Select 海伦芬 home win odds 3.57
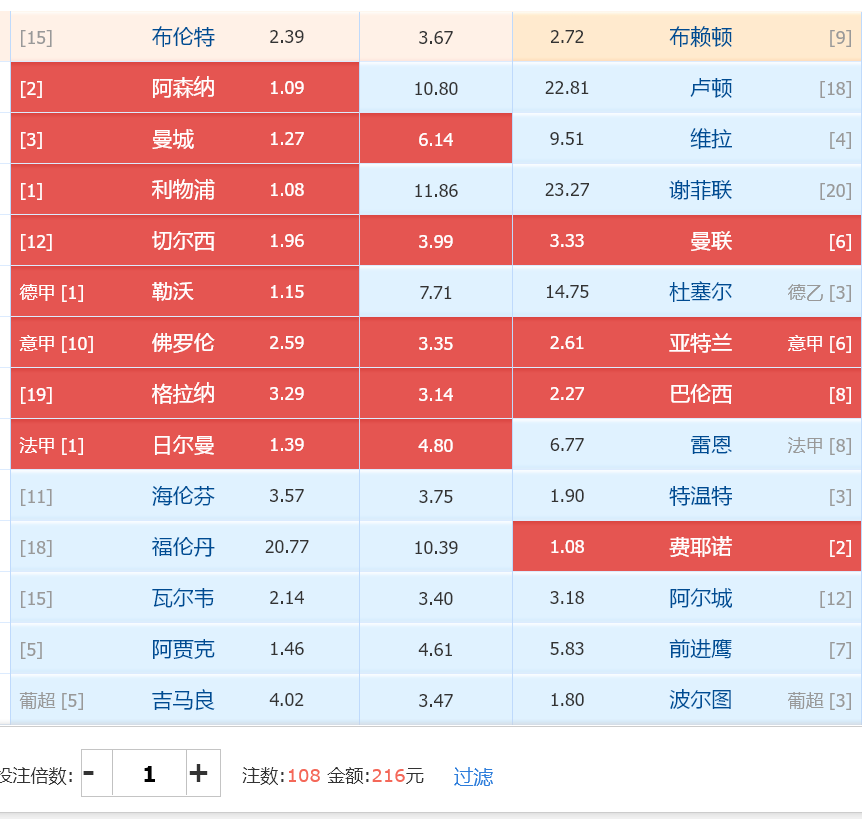Screen dimensions: 862x819 pos(185,496)
